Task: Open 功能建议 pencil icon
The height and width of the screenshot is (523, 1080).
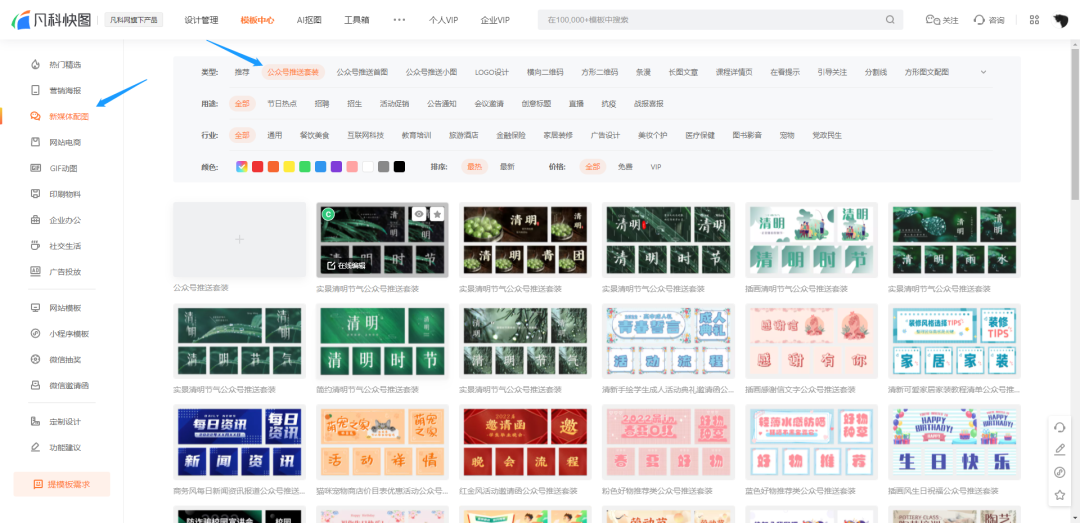Action: point(36,447)
